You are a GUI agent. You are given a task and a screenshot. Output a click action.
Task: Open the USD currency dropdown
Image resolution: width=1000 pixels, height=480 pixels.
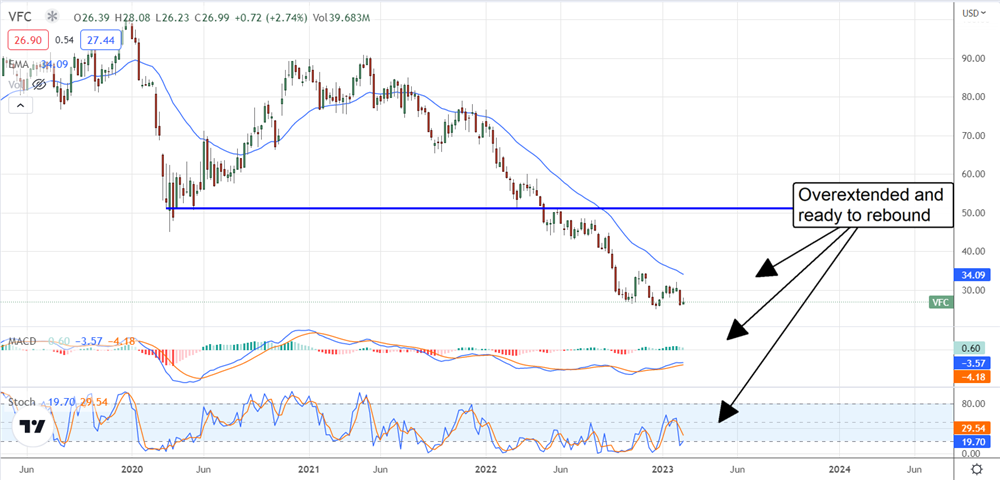point(975,12)
